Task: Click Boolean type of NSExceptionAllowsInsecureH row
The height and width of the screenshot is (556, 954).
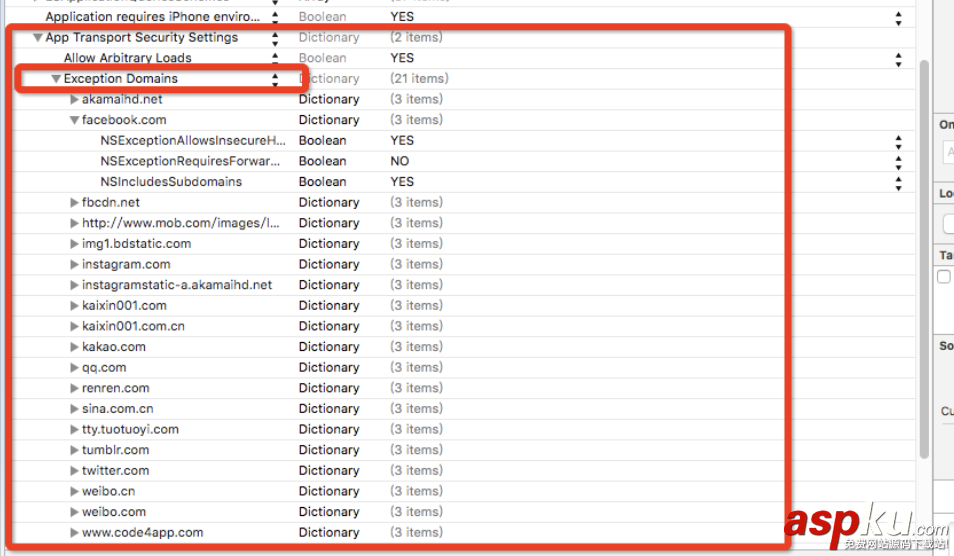Action: (322, 141)
